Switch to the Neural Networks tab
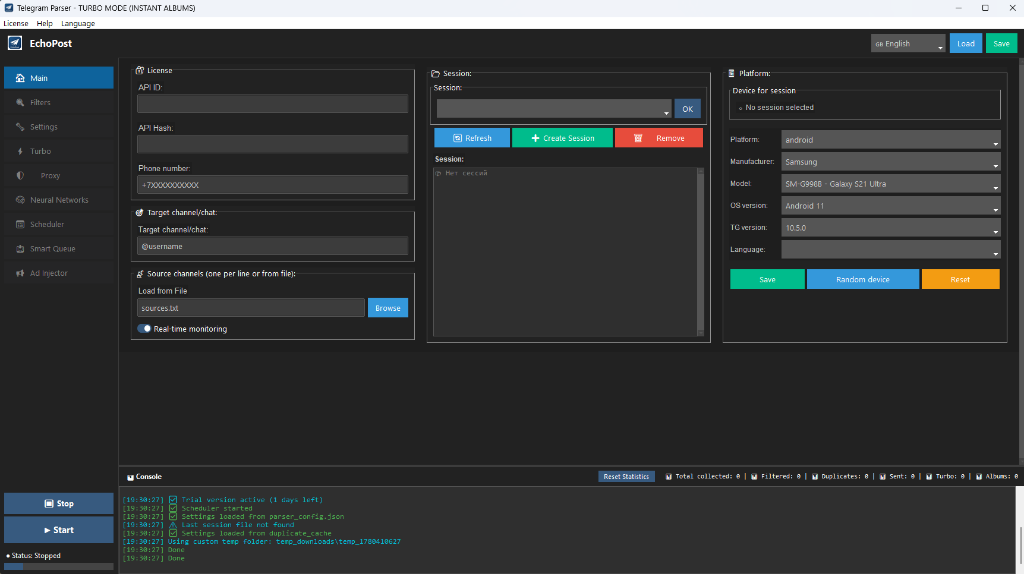Viewport: 1024px width, 574px height. pos(59,200)
